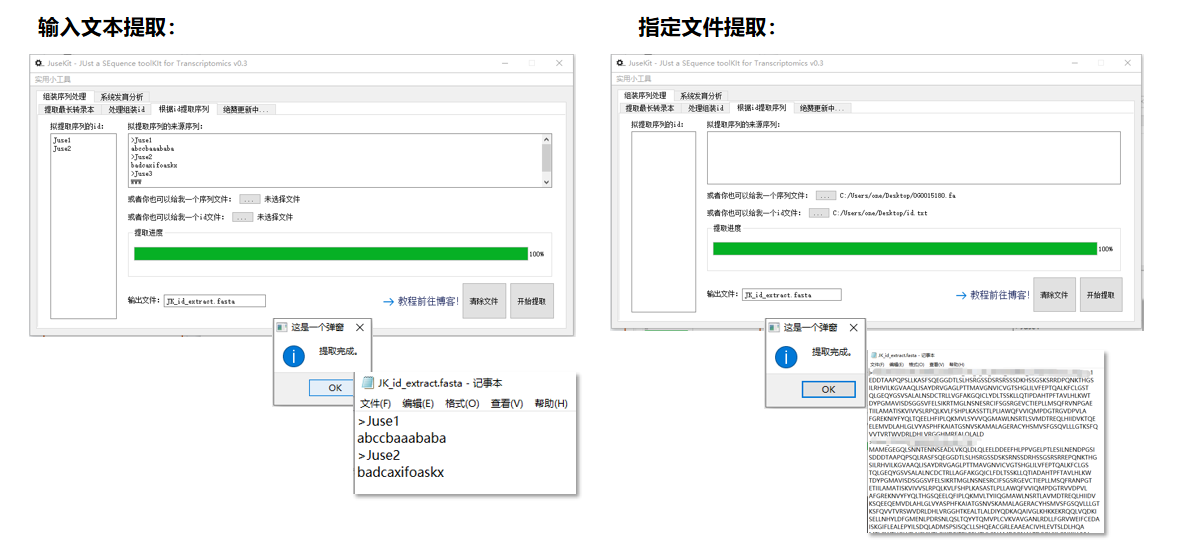Open 文件(F) menu in the large Notepad
This screenshot has width=1177, height=553.
pyautogui.click(x=375, y=403)
